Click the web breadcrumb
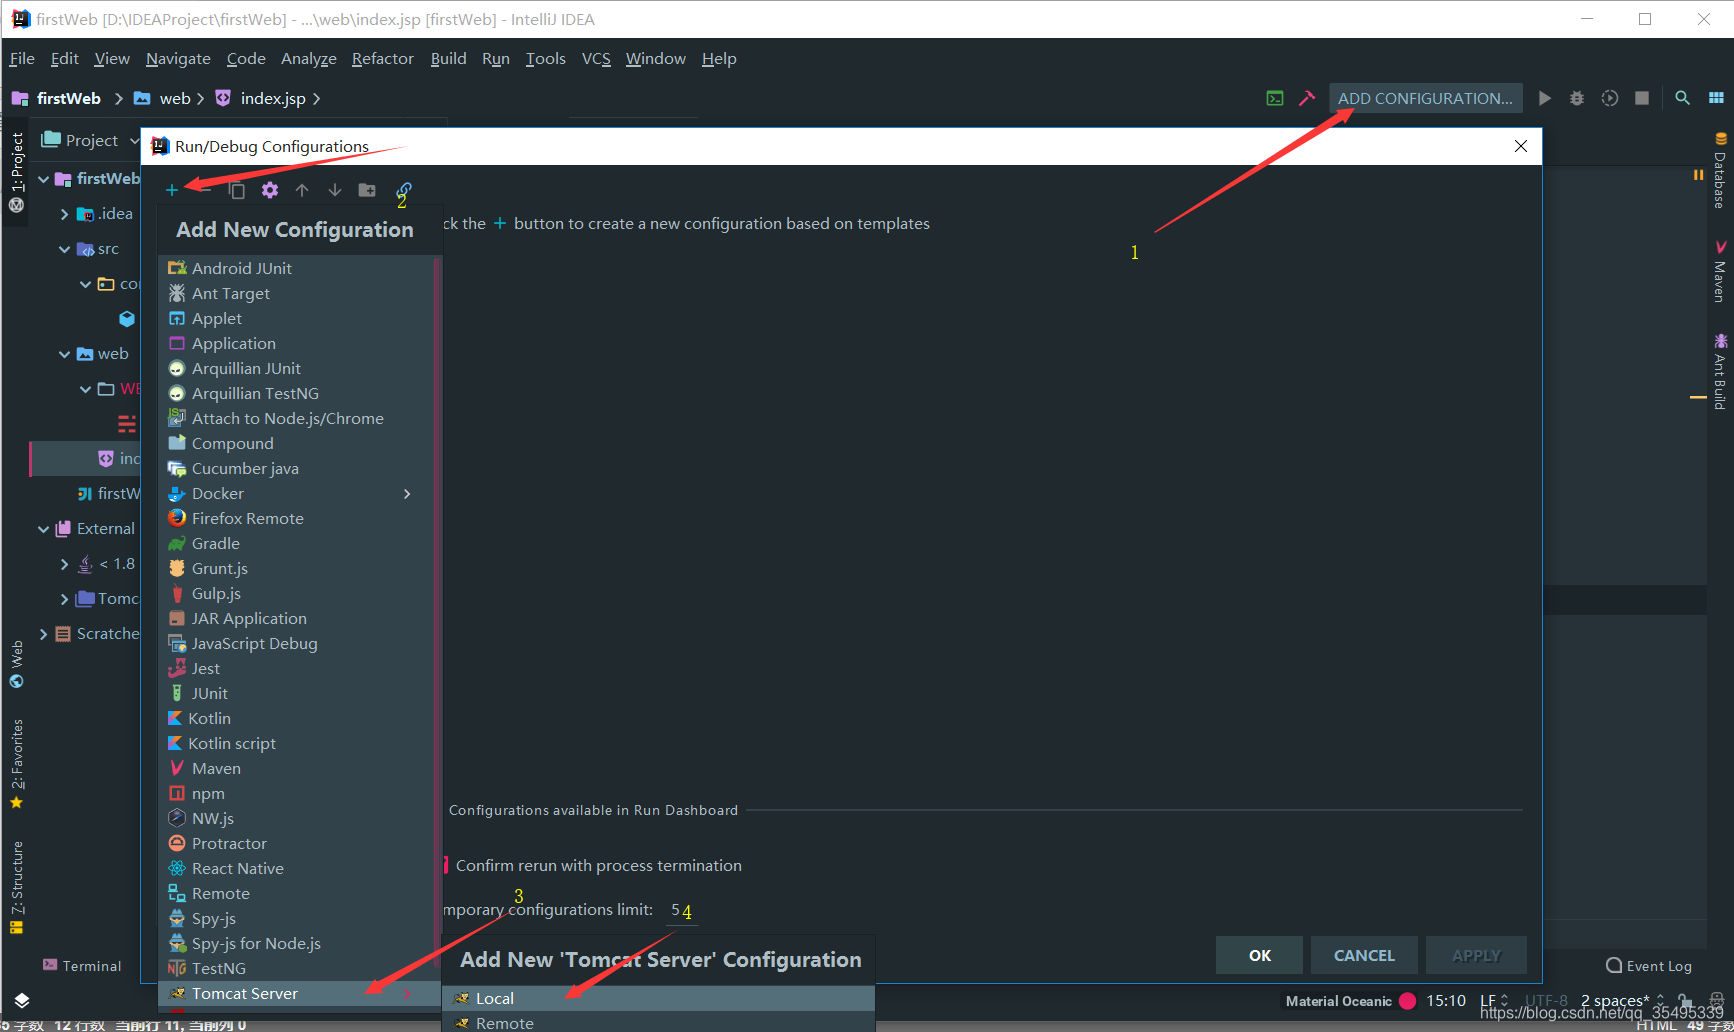 click(x=163, y=98)
